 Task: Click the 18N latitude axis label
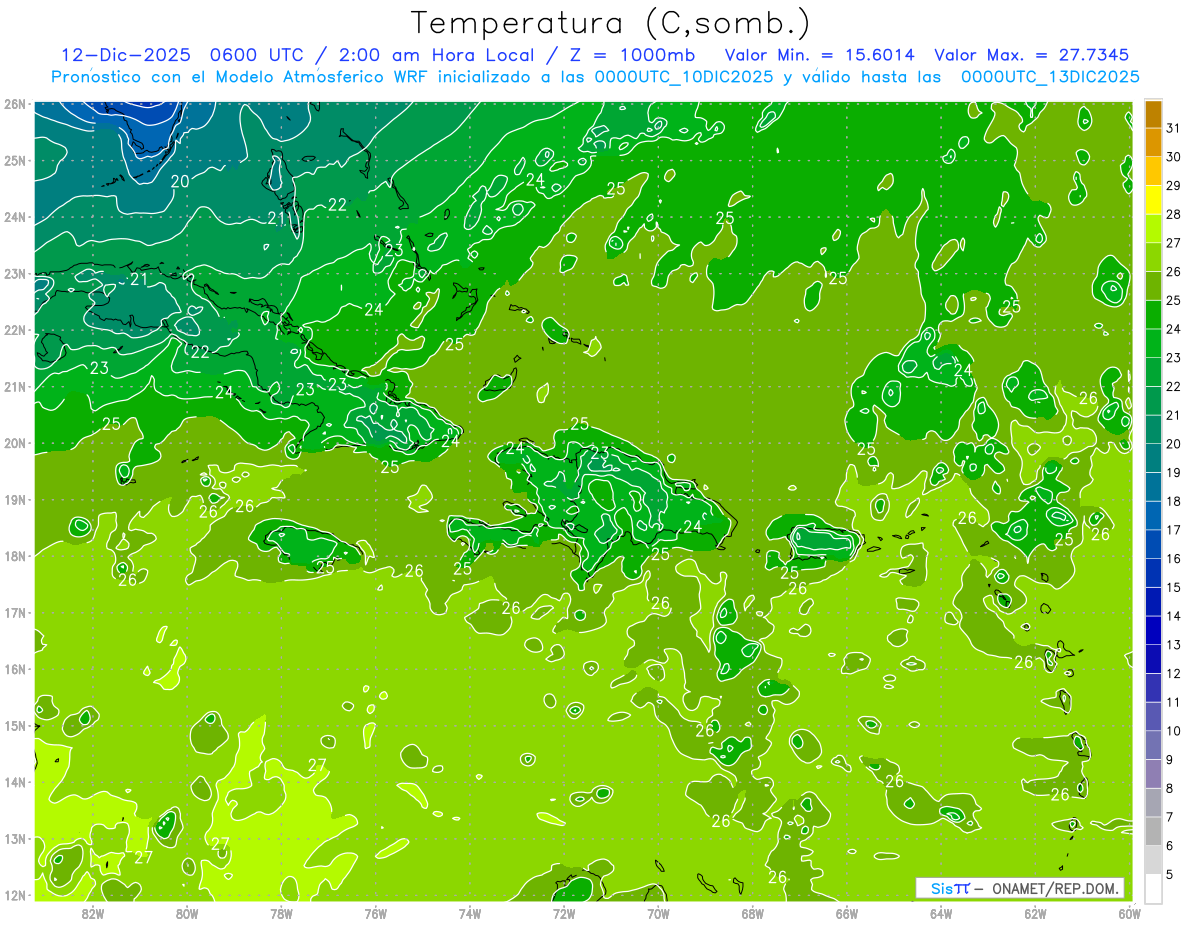pyautogui.click(x=14, y=556)
